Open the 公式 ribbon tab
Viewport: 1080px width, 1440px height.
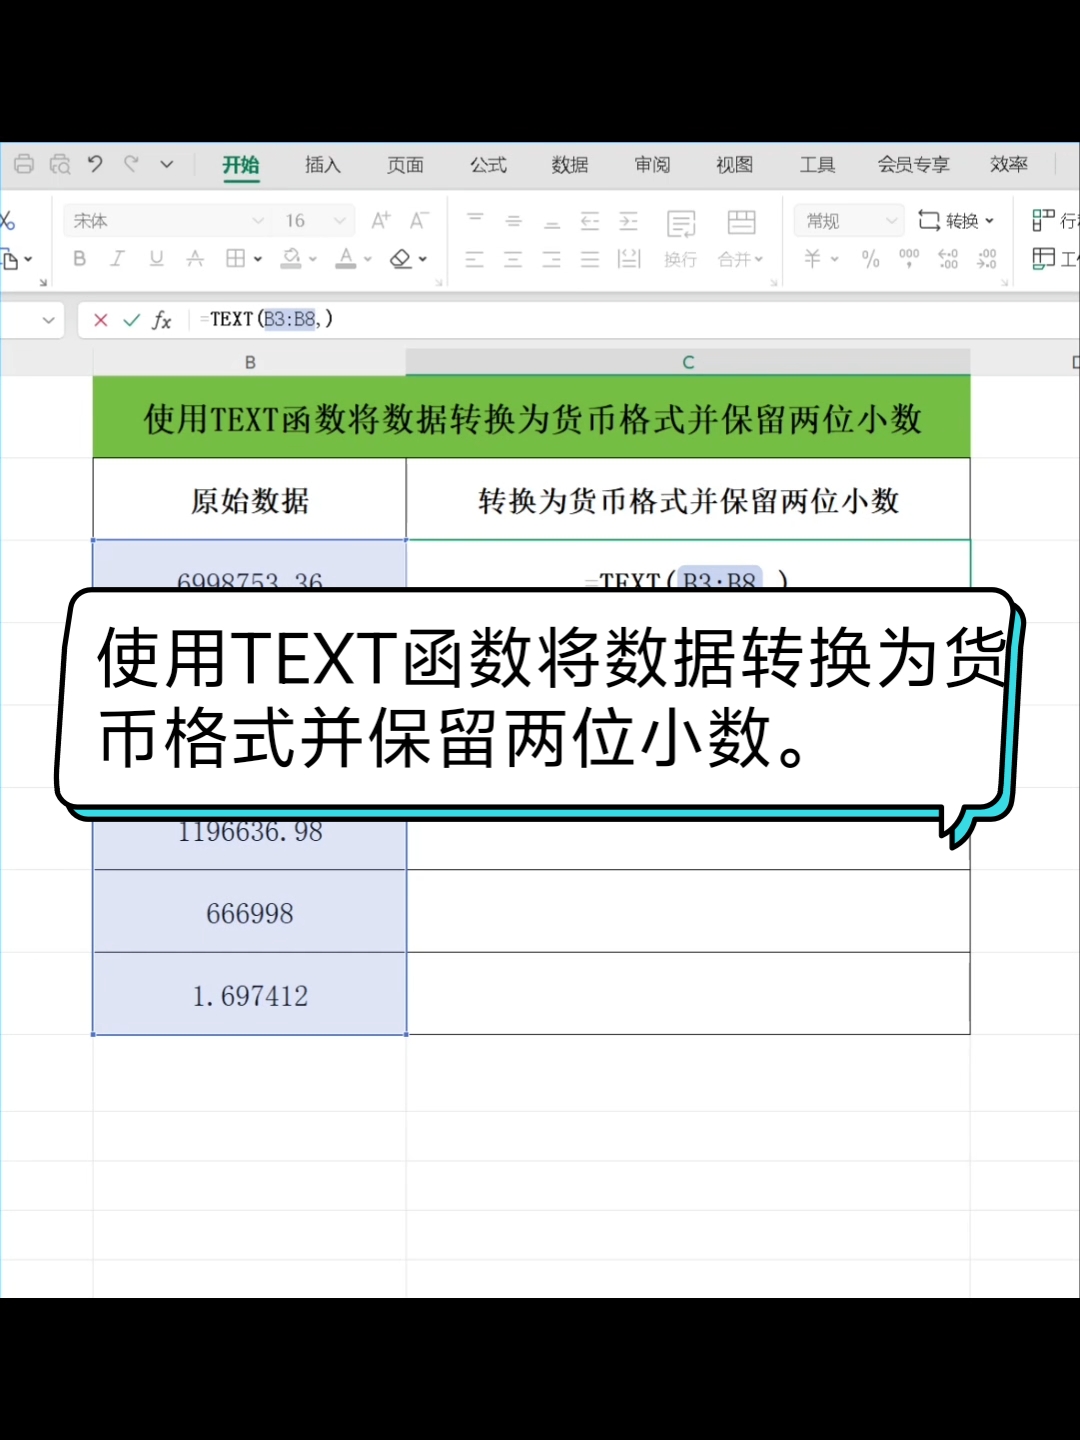pos(488,165)
